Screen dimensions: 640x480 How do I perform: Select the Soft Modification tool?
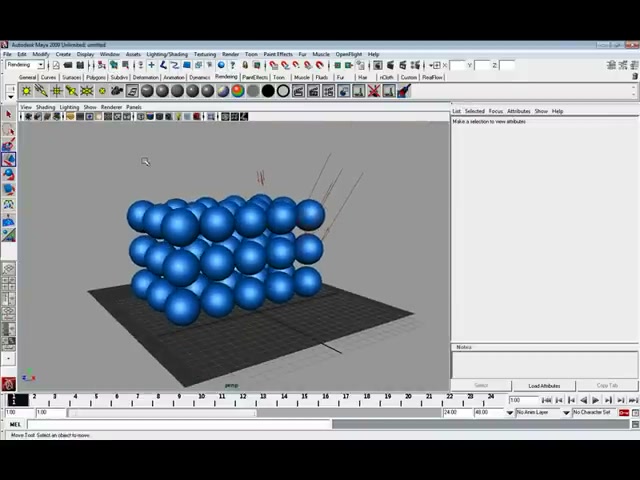tap(9, 220)
